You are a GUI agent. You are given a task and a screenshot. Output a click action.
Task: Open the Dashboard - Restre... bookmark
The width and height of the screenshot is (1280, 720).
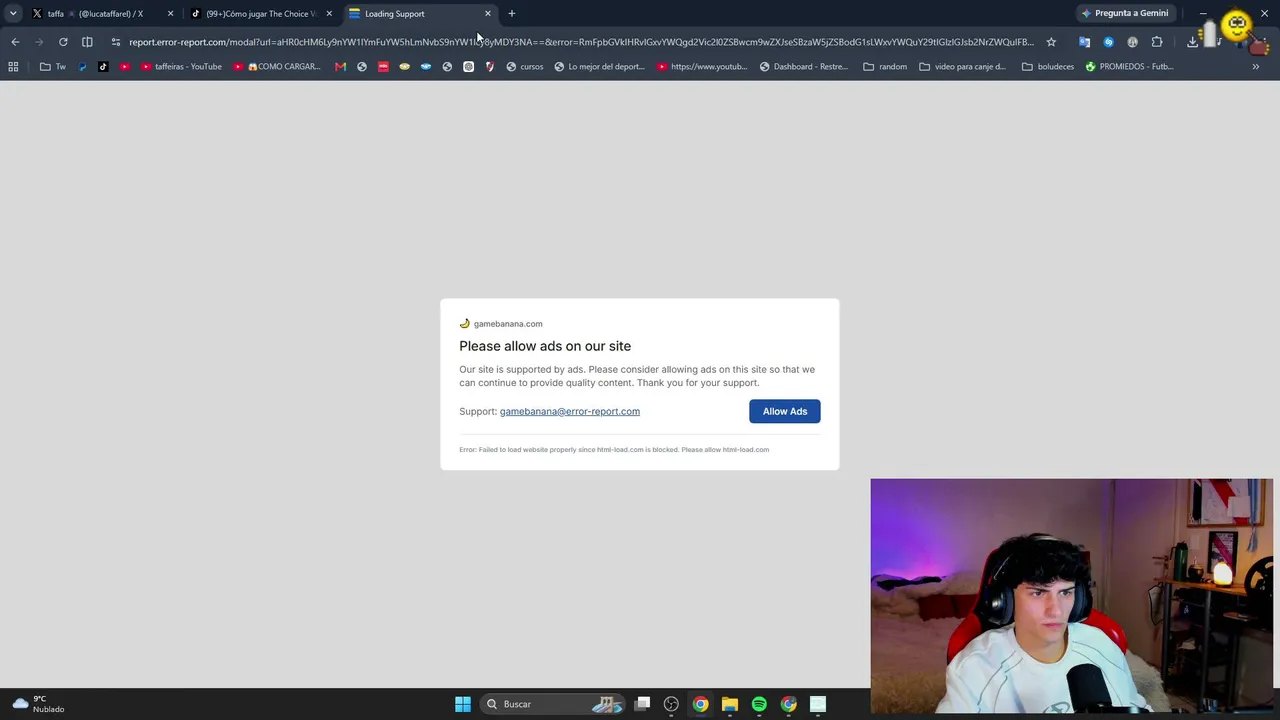804,67
